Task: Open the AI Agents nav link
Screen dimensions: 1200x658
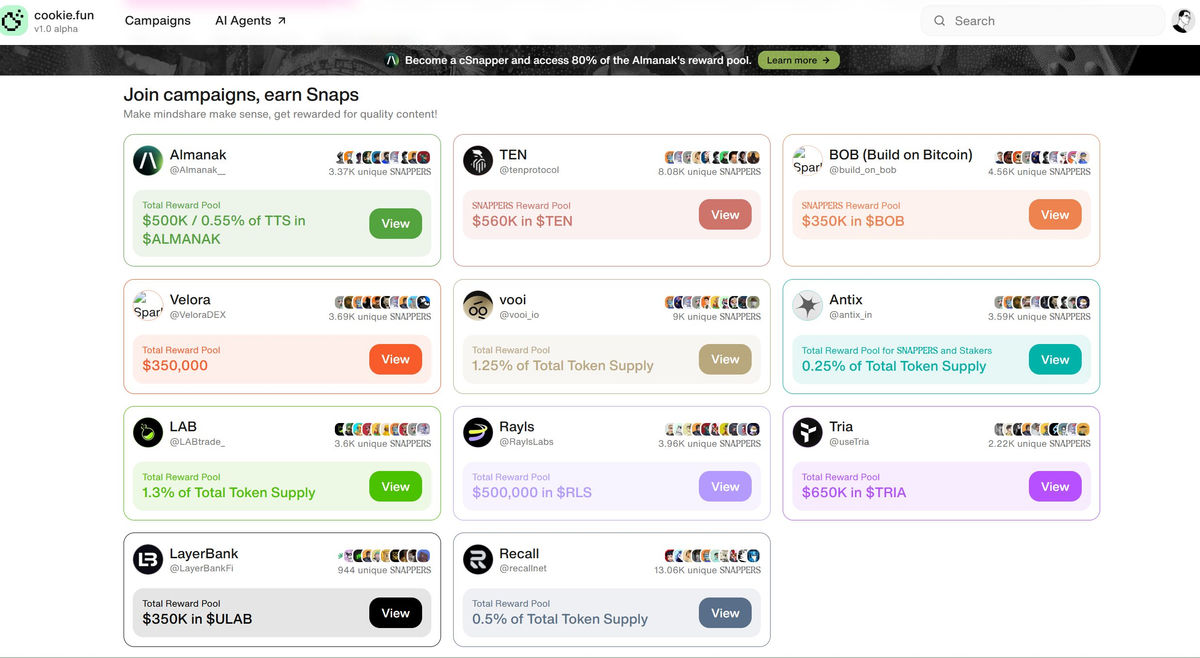Action: click(x=251, y=21)
